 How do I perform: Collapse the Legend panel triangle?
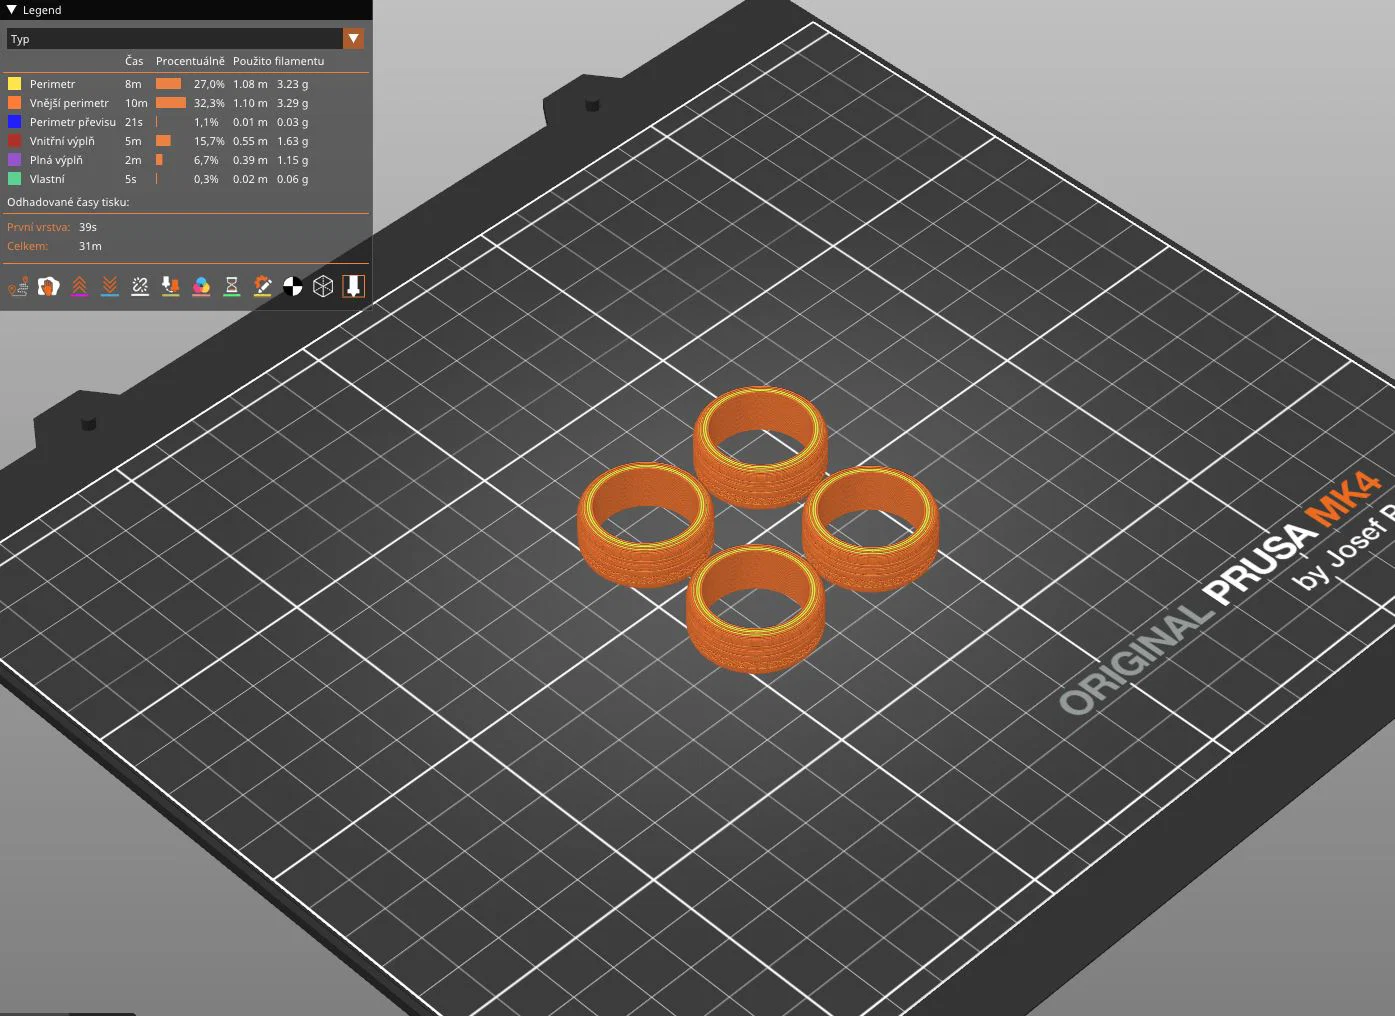12,10
